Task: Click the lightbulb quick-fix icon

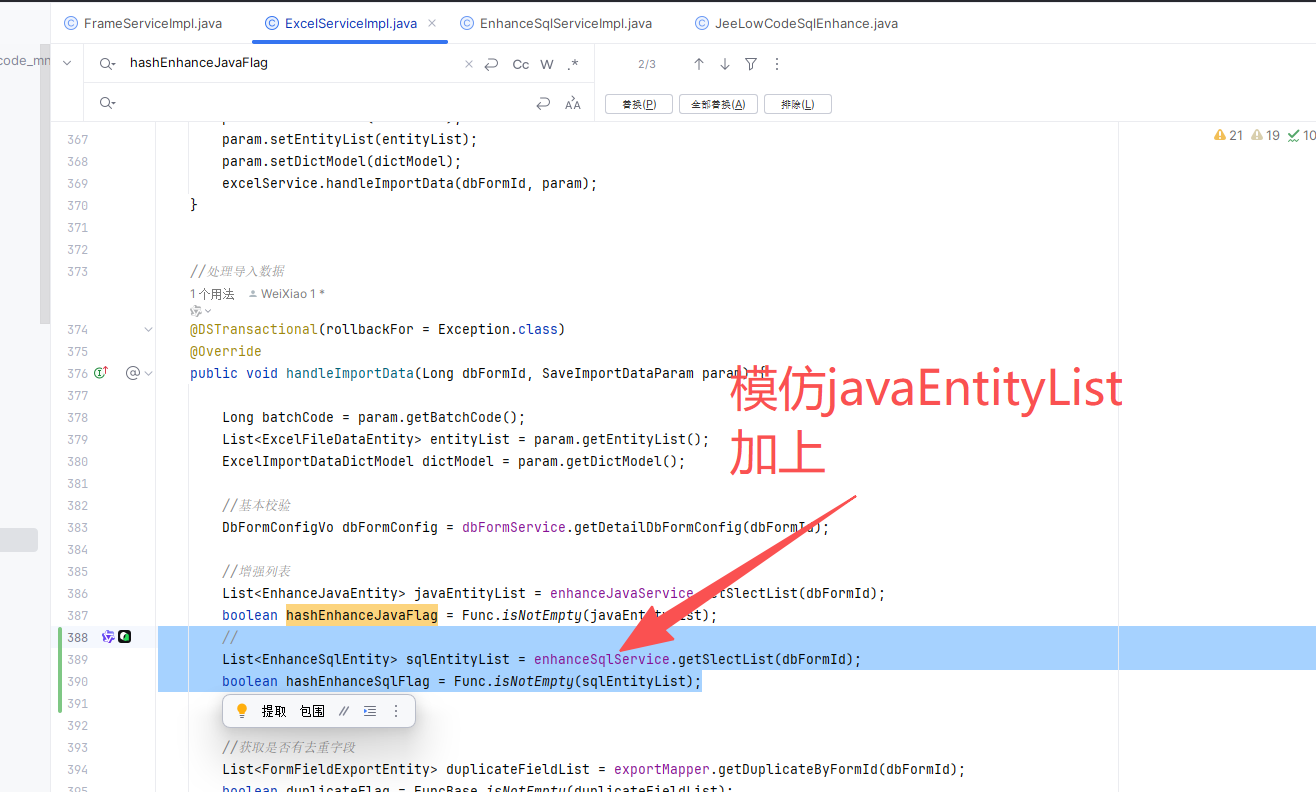Action: pos(241,711)
